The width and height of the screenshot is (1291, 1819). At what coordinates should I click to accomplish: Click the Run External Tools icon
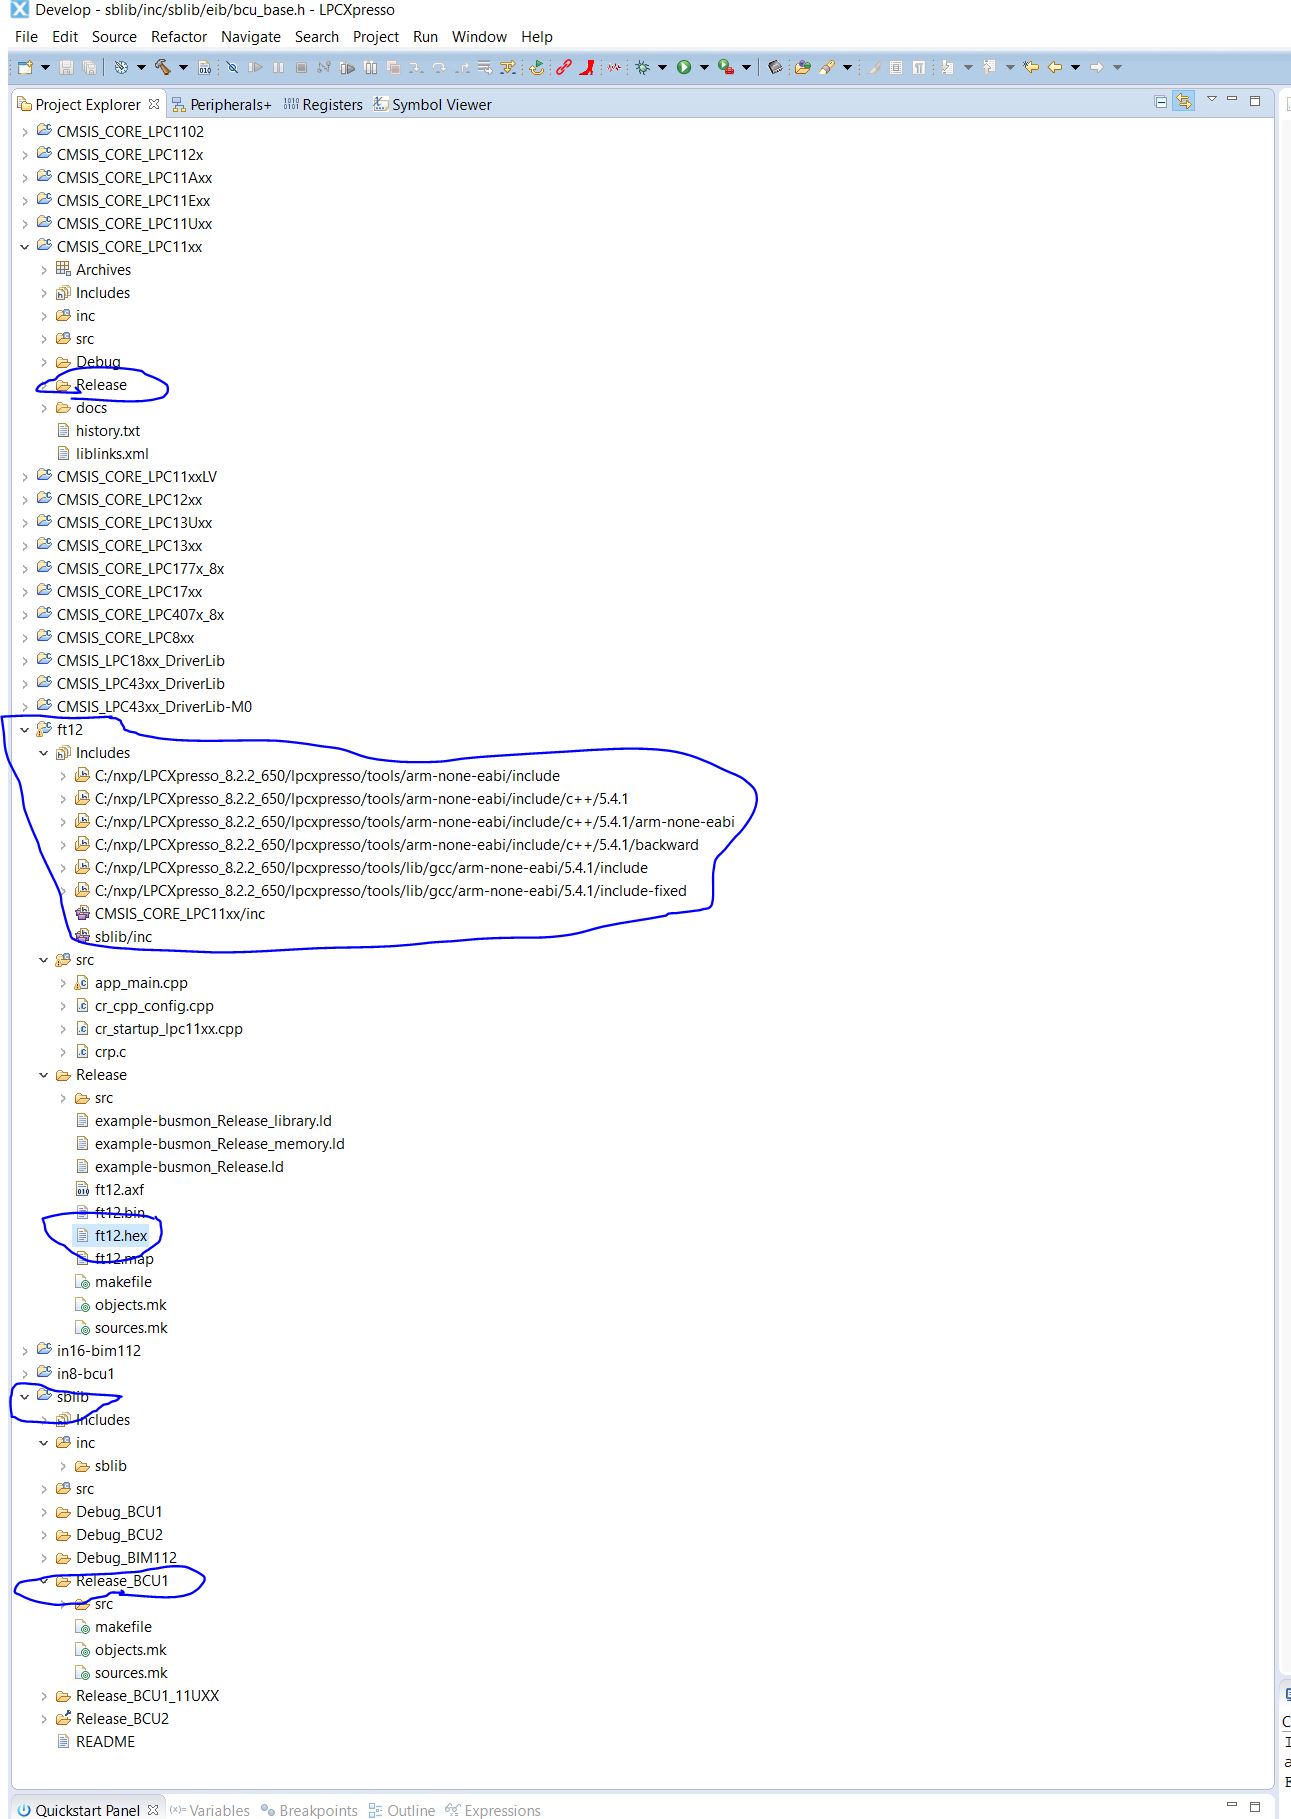725,67
